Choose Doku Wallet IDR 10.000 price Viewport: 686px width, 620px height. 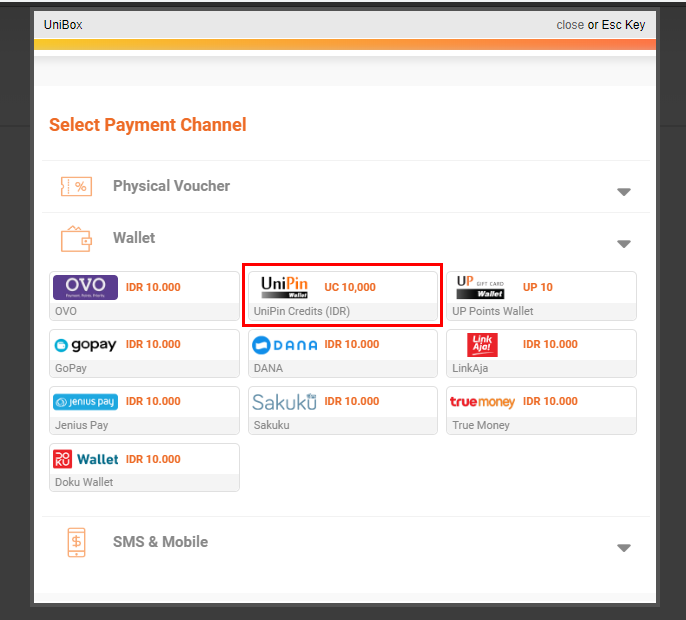[153, 459]
